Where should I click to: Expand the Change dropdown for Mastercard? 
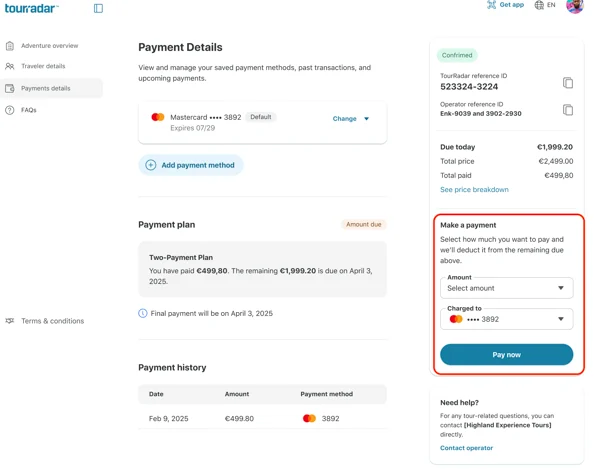pos(351,119)
